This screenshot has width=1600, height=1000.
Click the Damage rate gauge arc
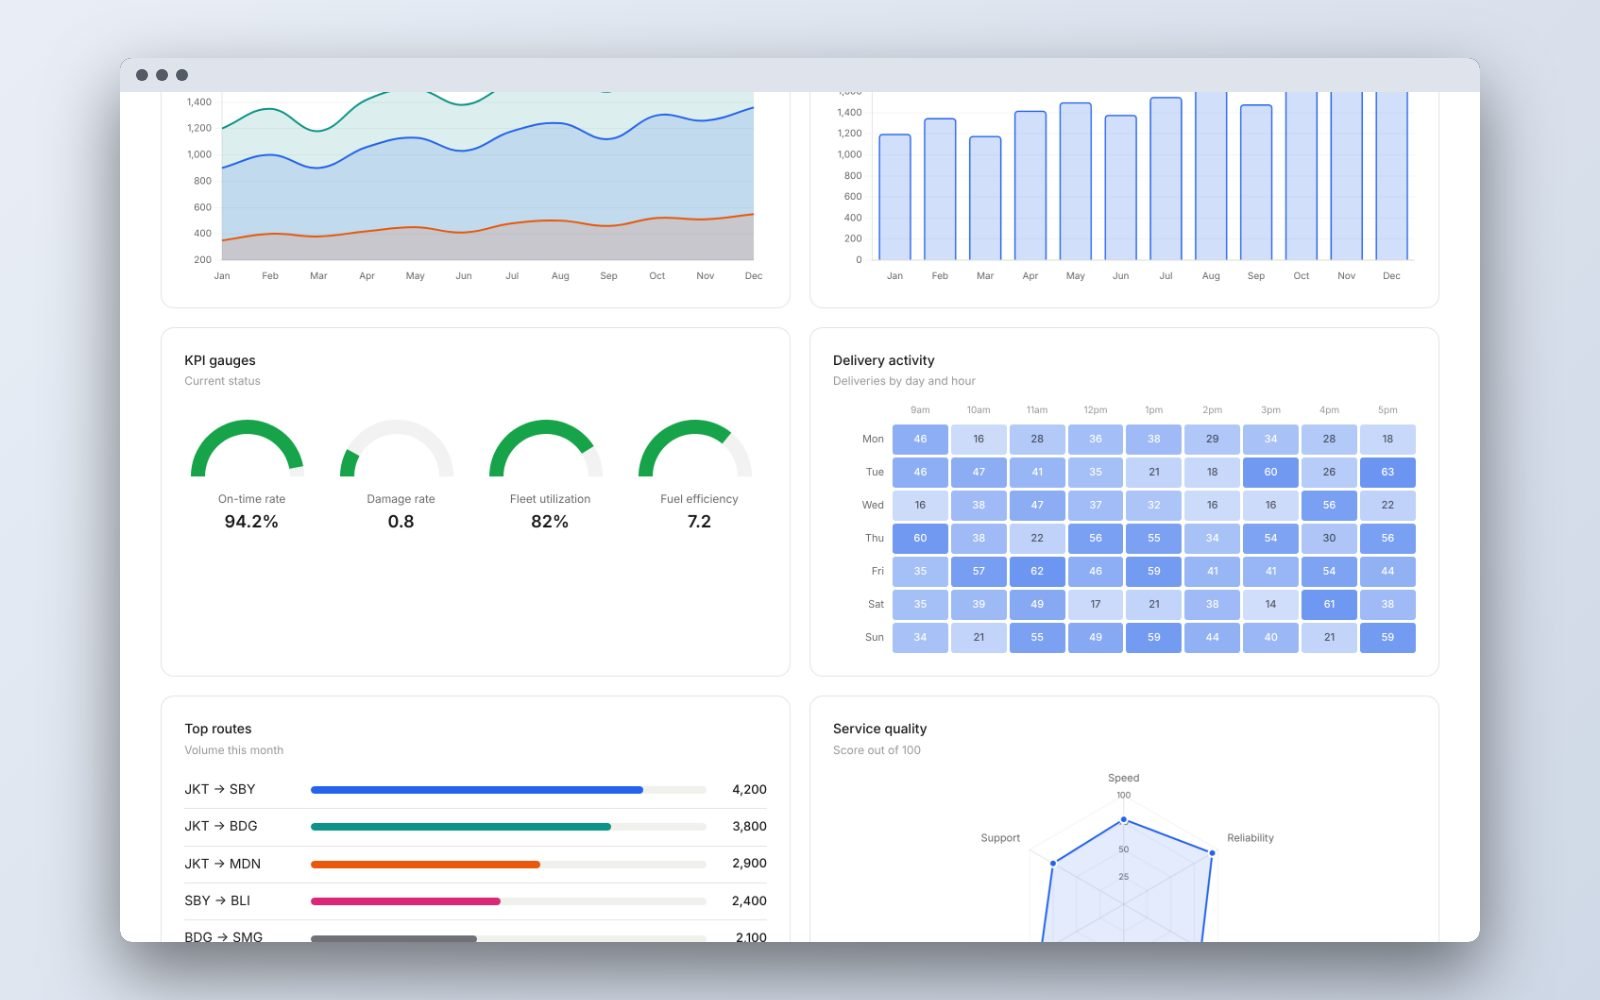[x=397, y=447]
